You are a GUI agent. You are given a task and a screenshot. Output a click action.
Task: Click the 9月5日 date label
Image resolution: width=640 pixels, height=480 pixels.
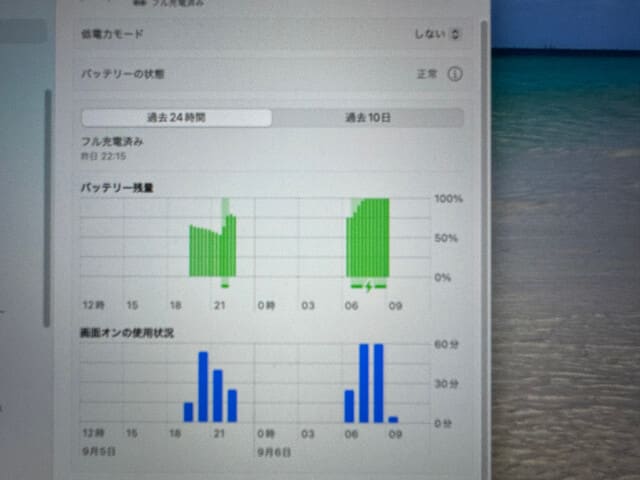tap(98, 451)
